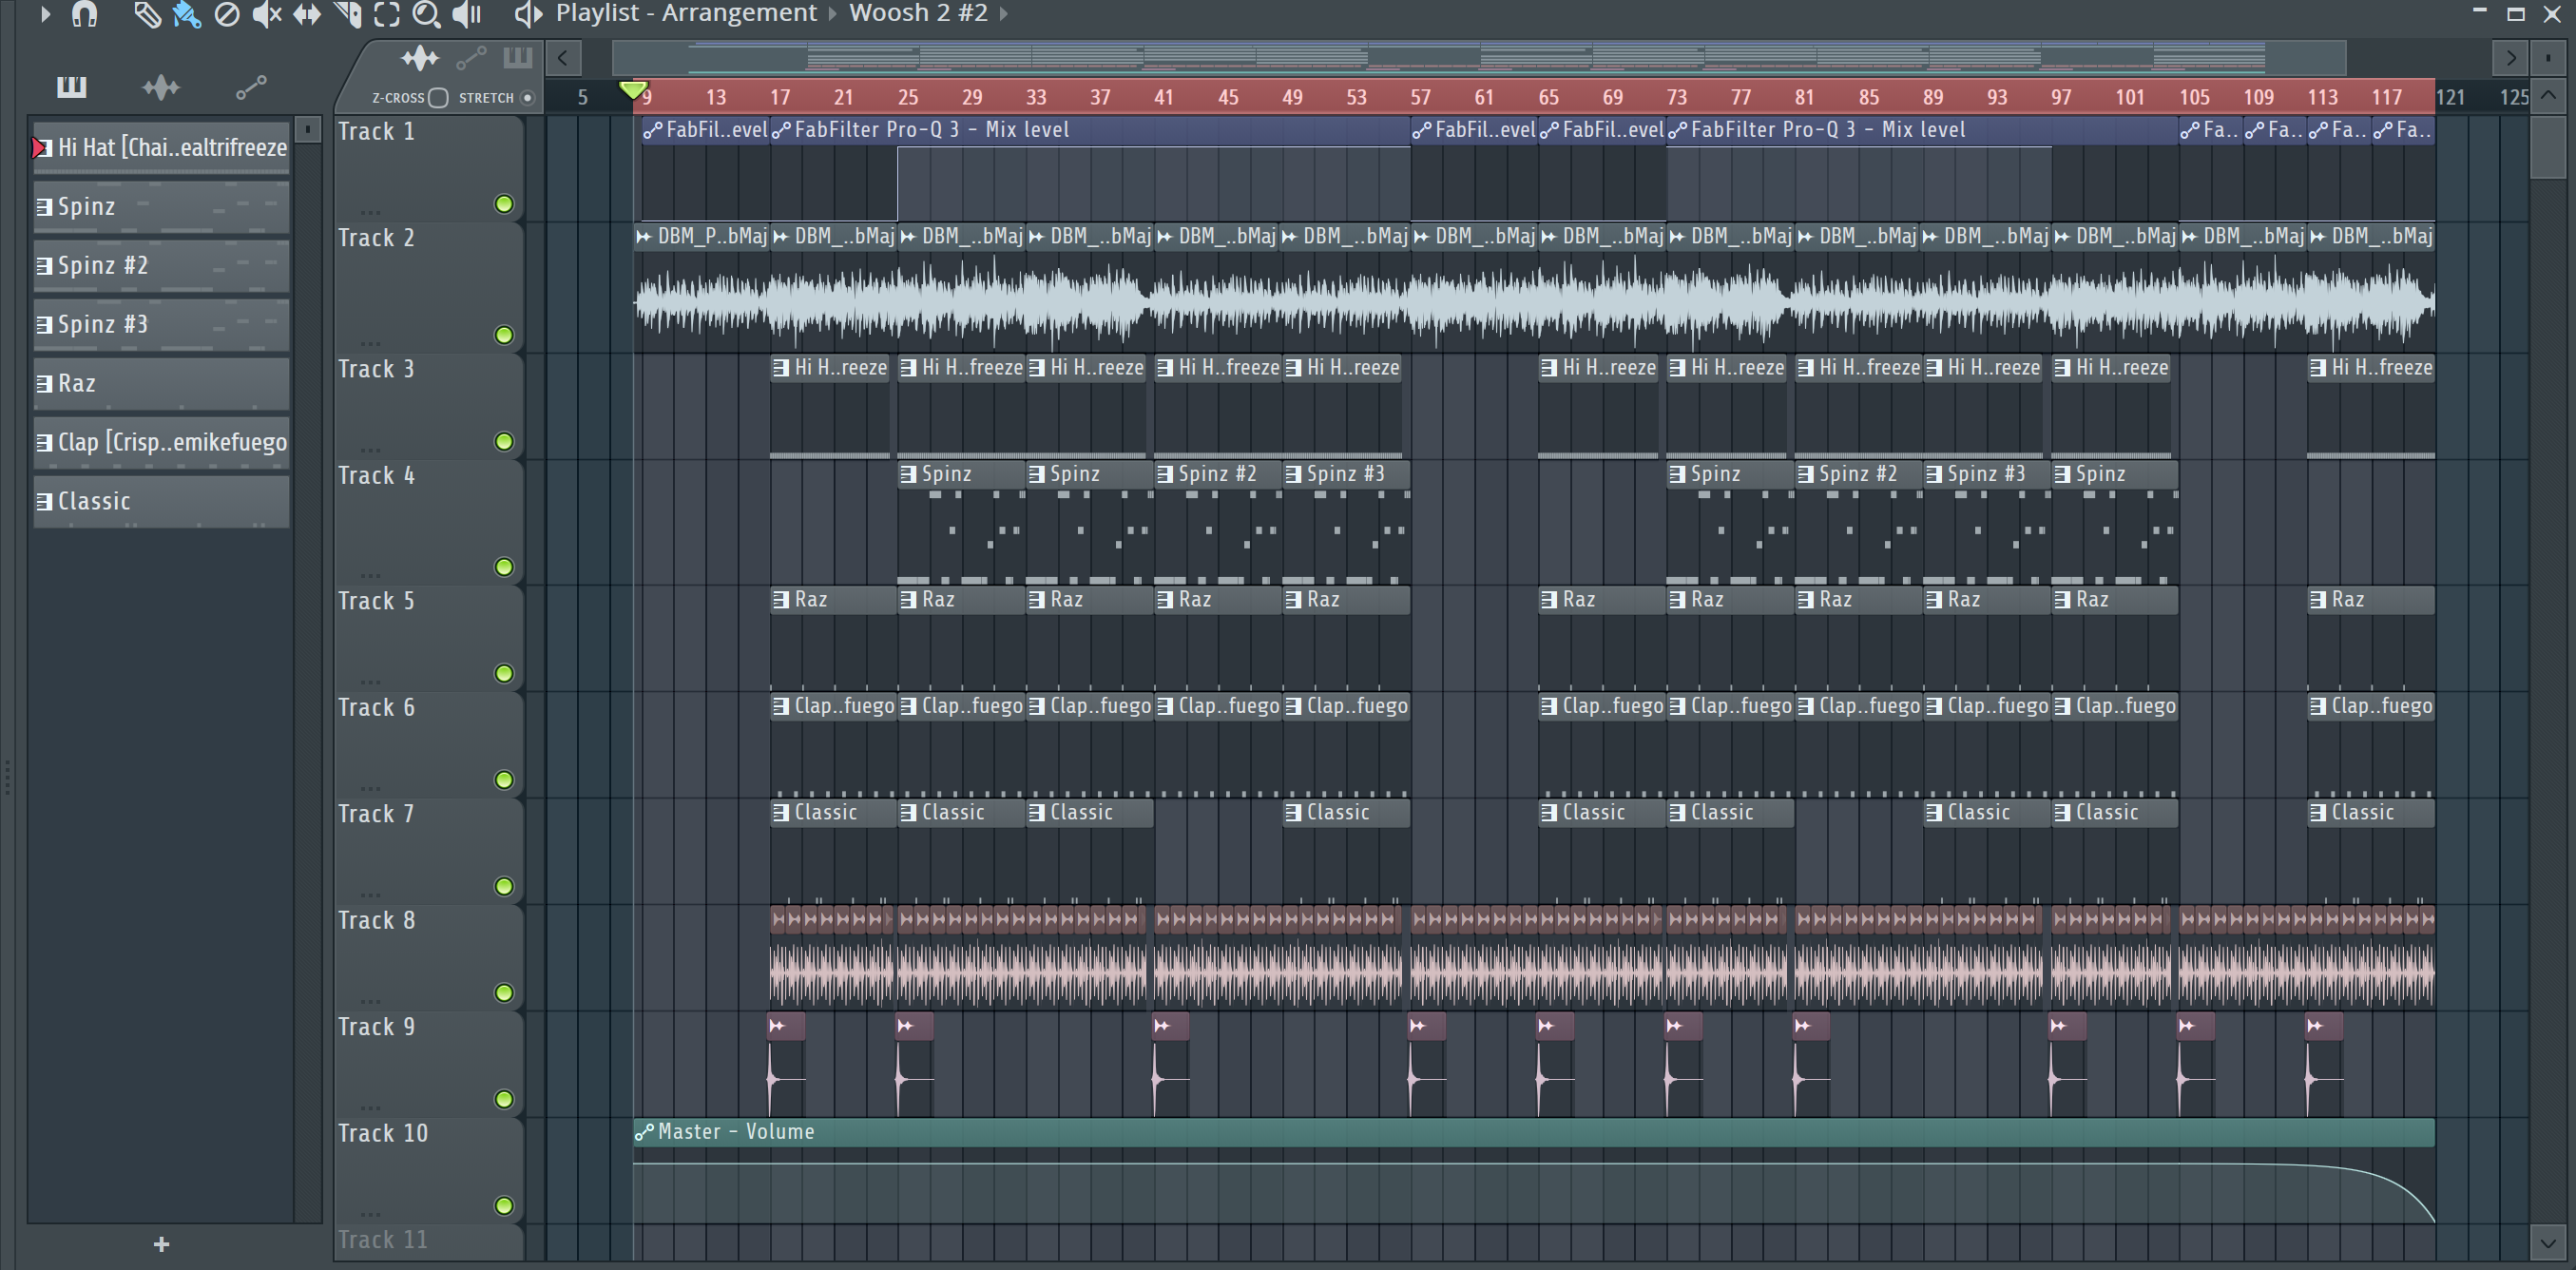Show audio clips in the picker panel

point(161,88)
